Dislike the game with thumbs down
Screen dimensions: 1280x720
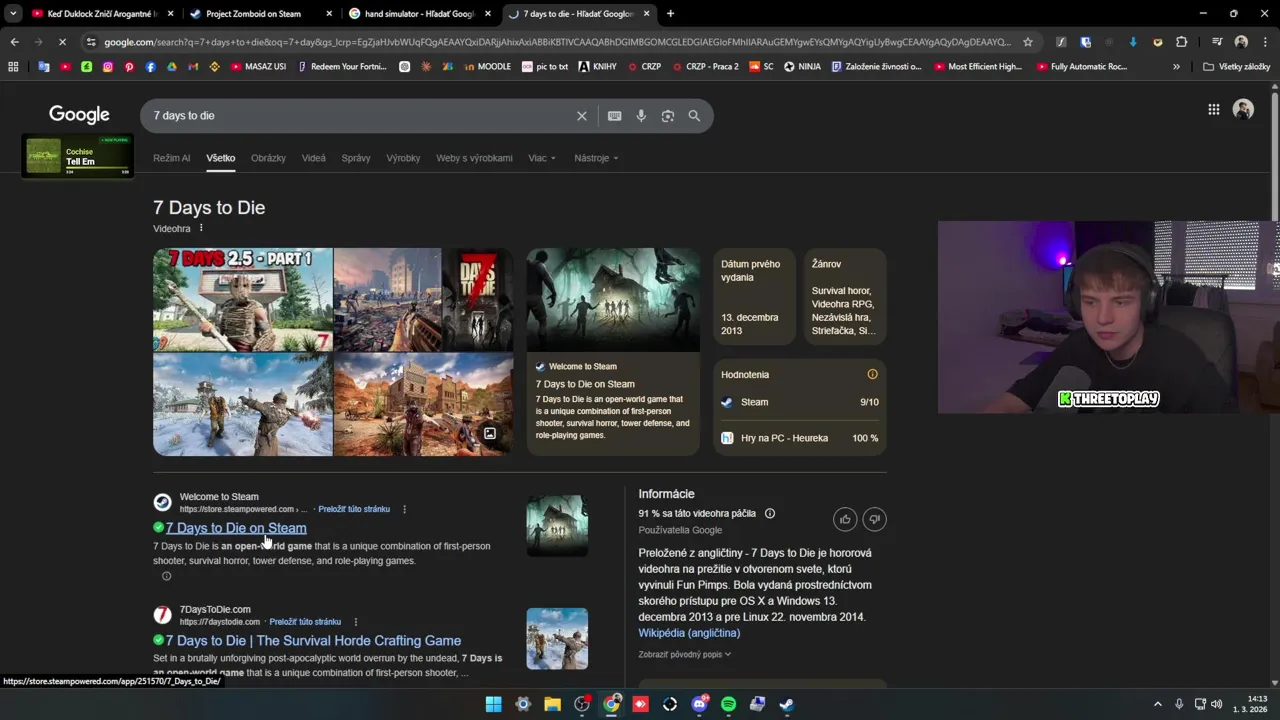pos(874,519)
